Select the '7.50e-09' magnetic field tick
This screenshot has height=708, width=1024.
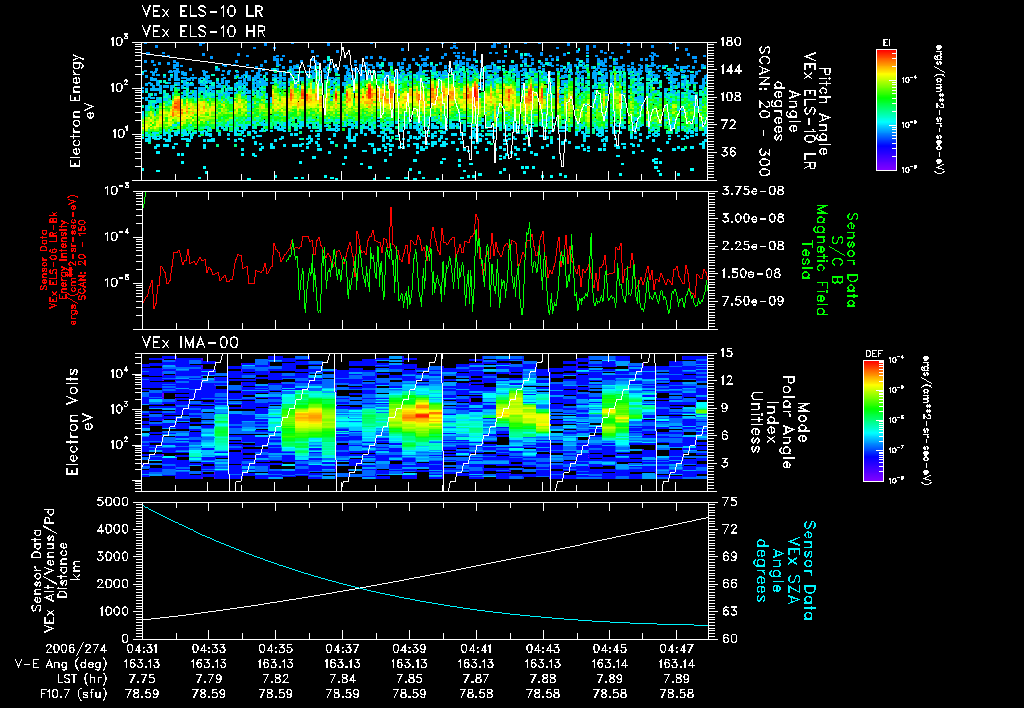tap(752, 301)
